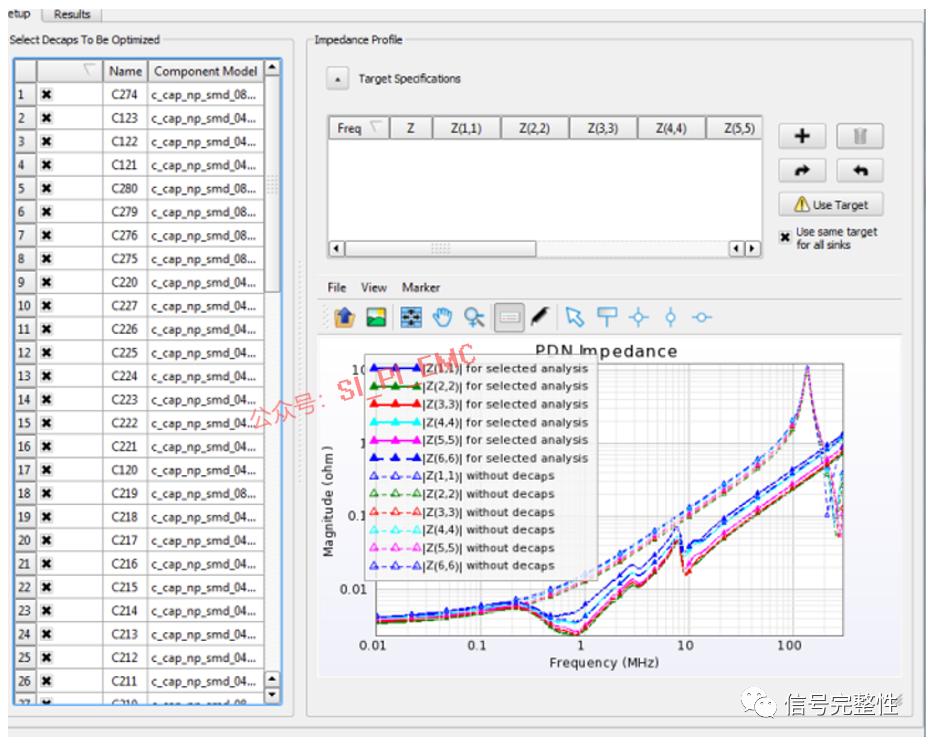Image resolution: width=928 pixels, height=745 pixels.
Task: Click the fit-to-view plot icon
Action: 410,317
